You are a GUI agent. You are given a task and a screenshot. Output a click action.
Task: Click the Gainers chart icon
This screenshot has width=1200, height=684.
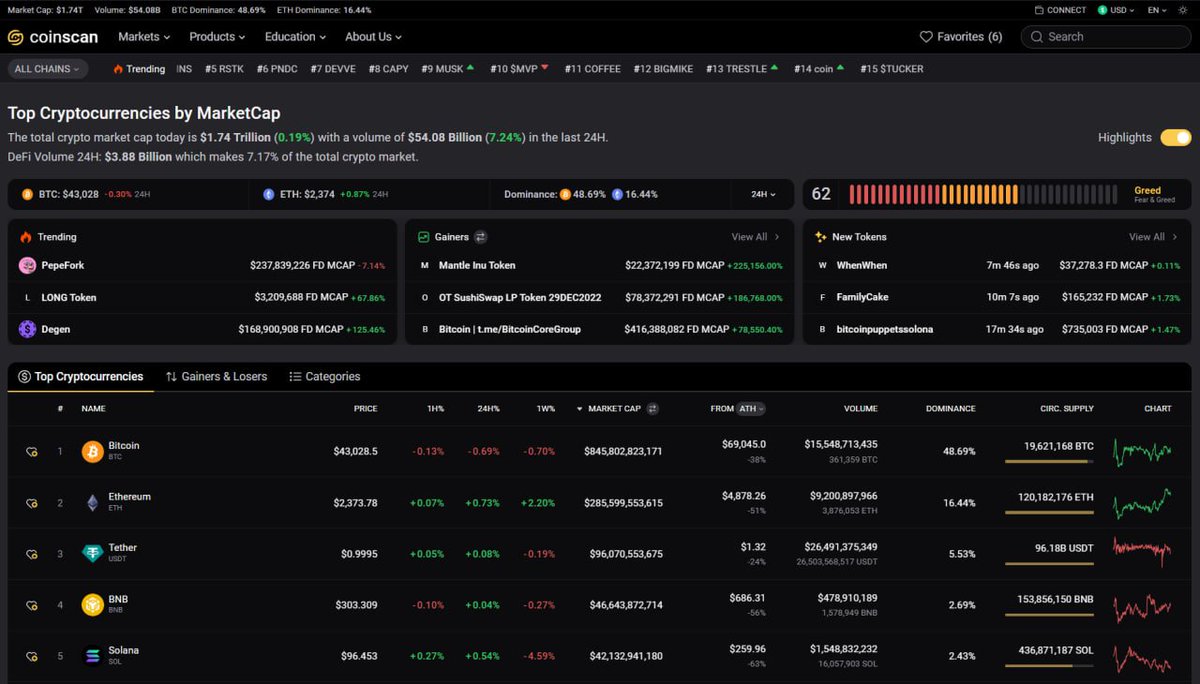click(424, 237)
